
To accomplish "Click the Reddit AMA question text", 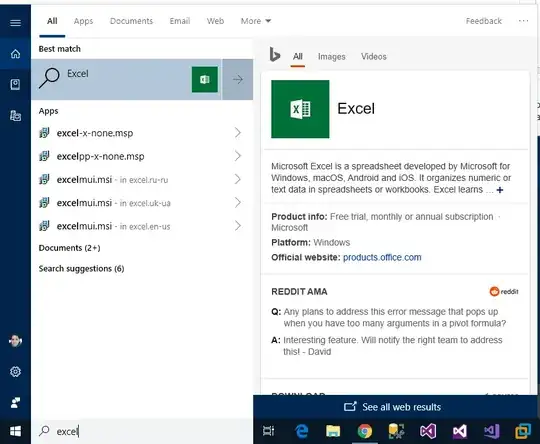I will tap(395, 317).
